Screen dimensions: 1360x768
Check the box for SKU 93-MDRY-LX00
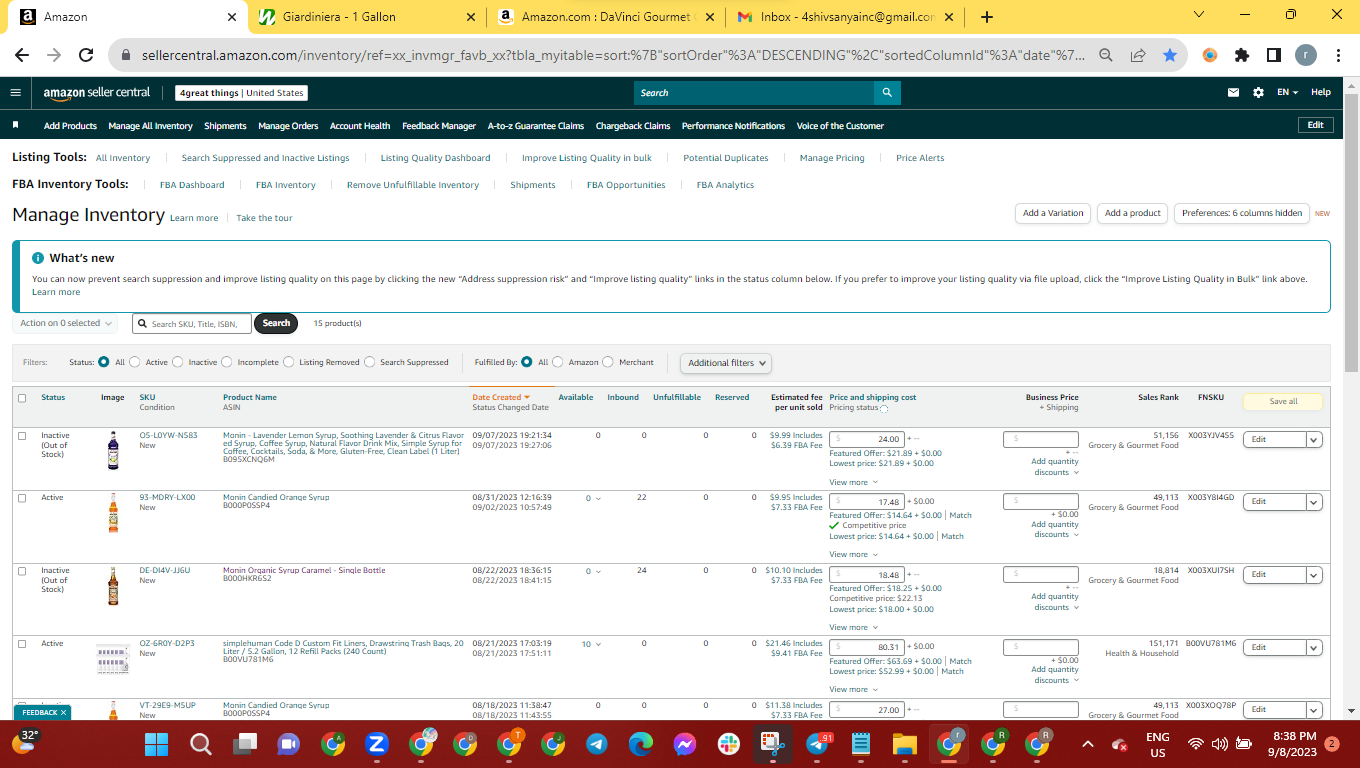(x=22, y=498)
